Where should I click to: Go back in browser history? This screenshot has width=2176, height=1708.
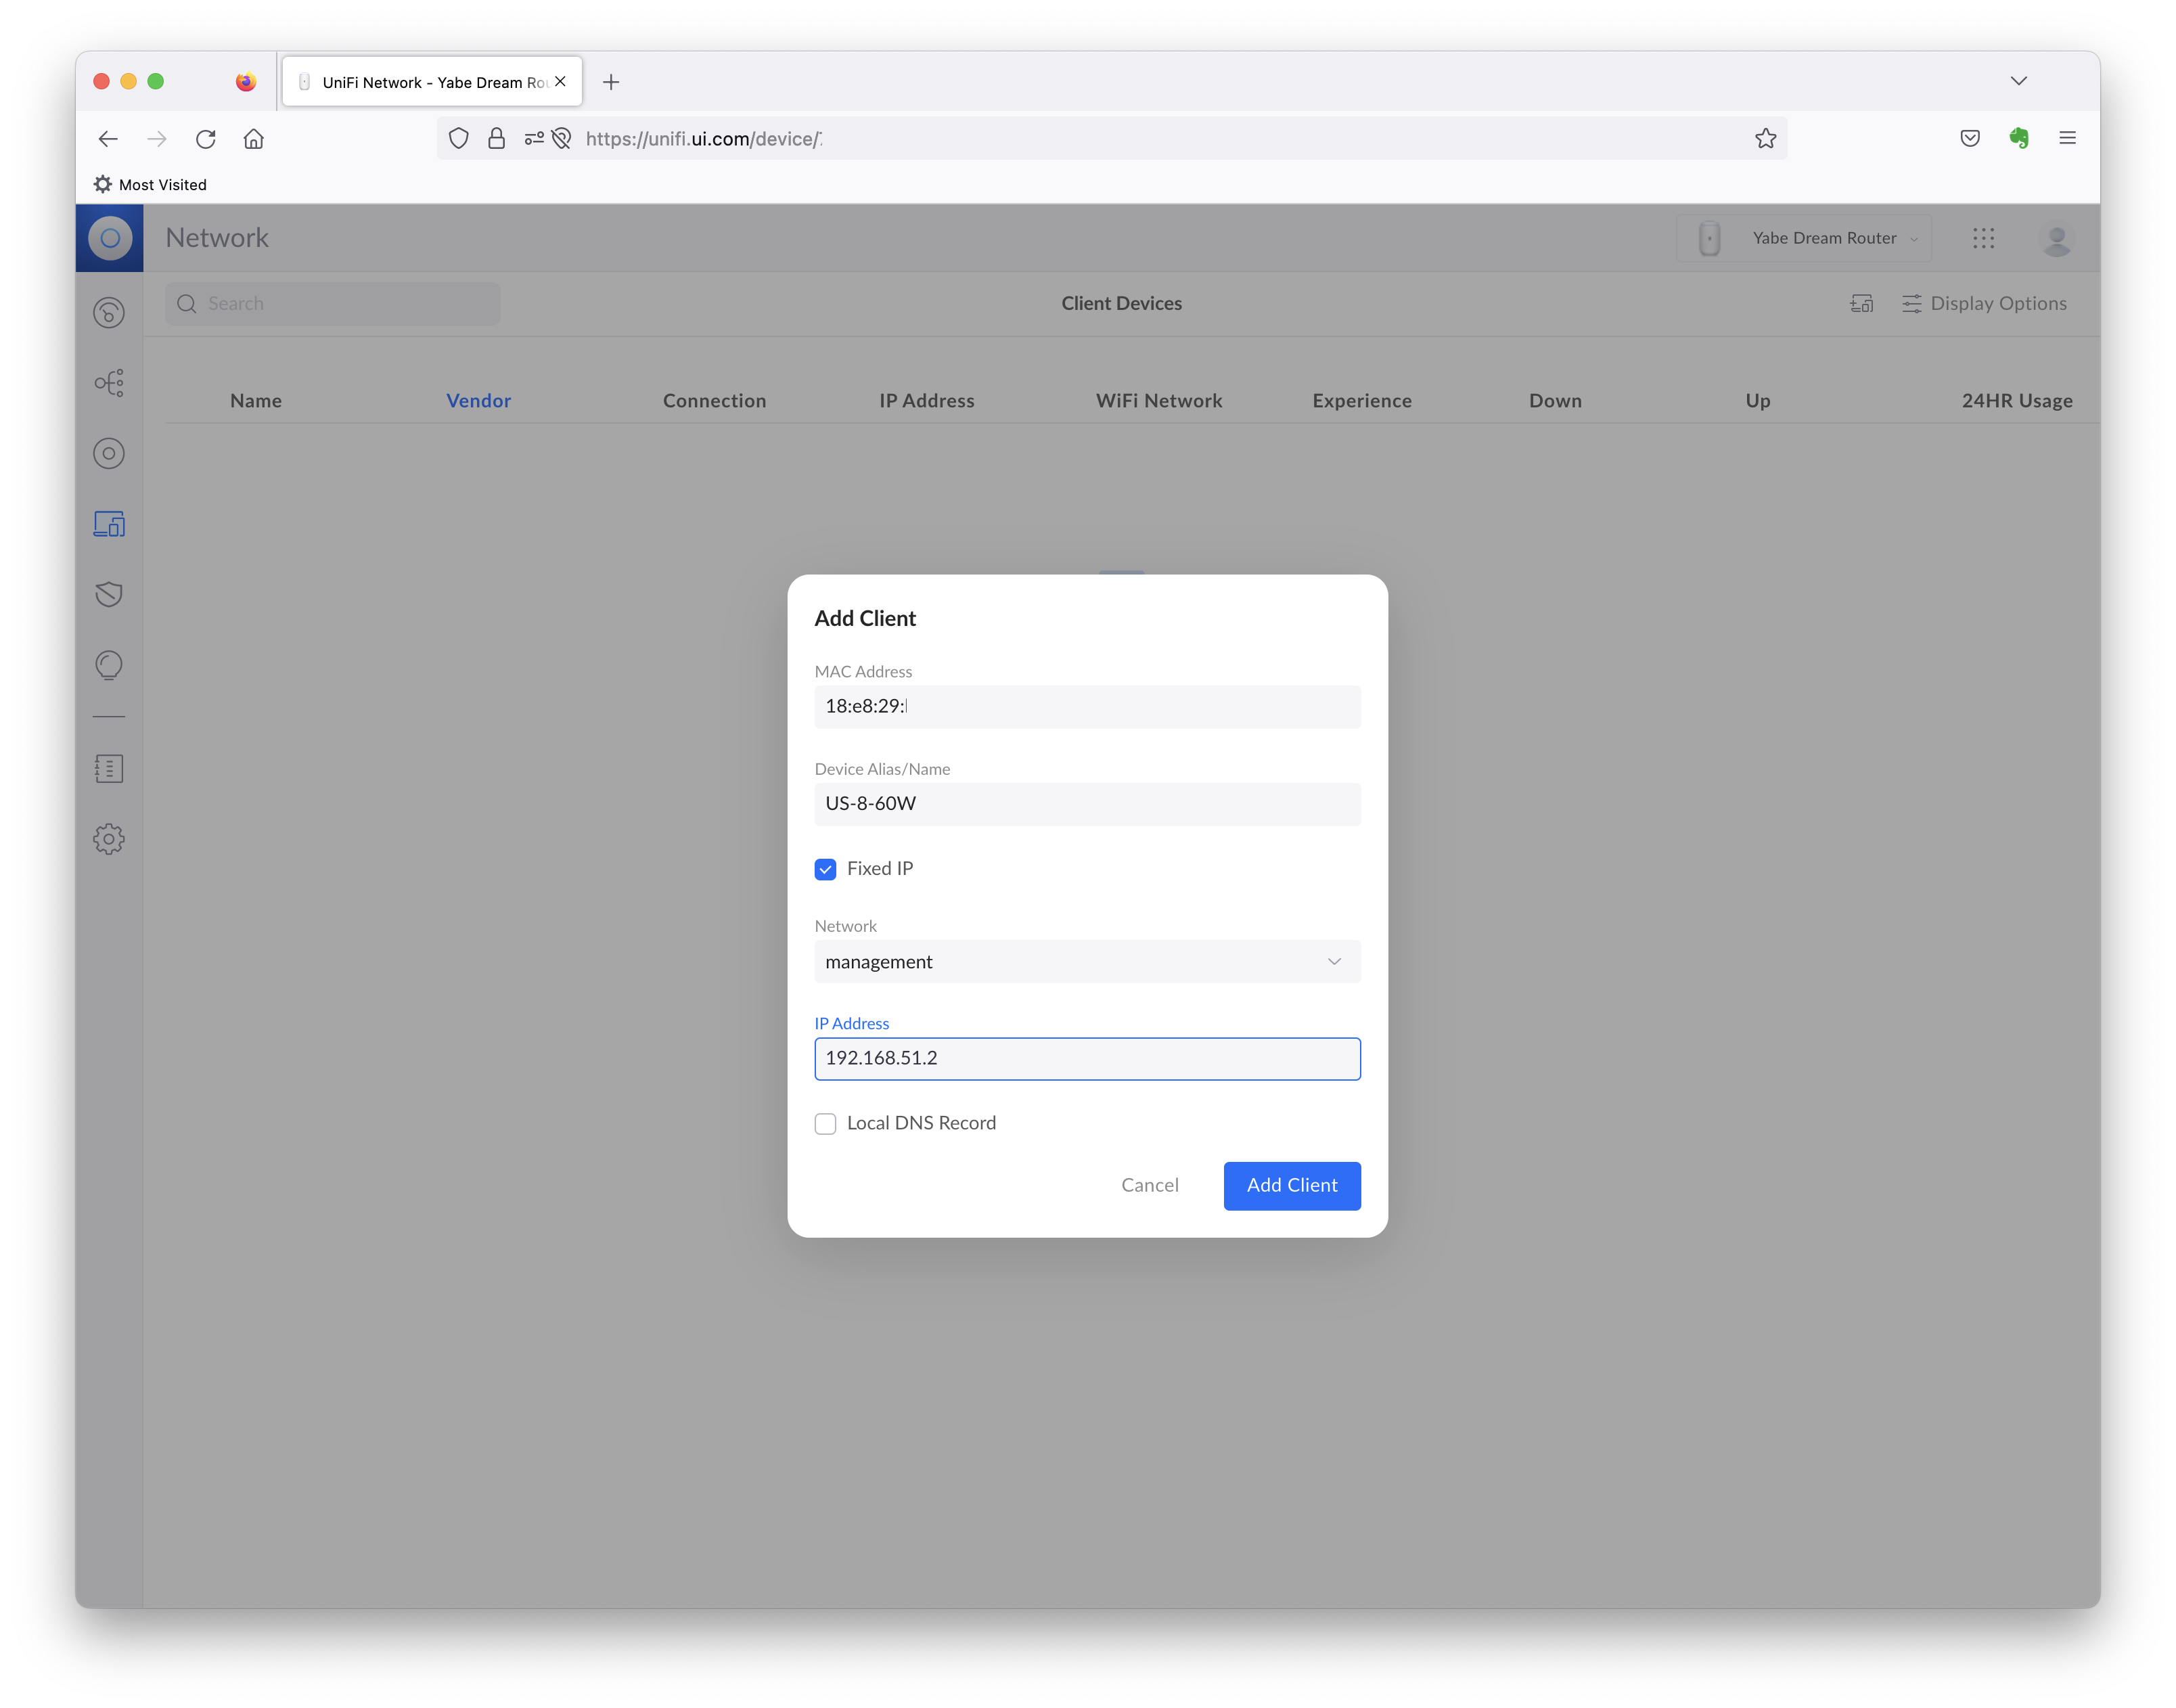point(108,139)
